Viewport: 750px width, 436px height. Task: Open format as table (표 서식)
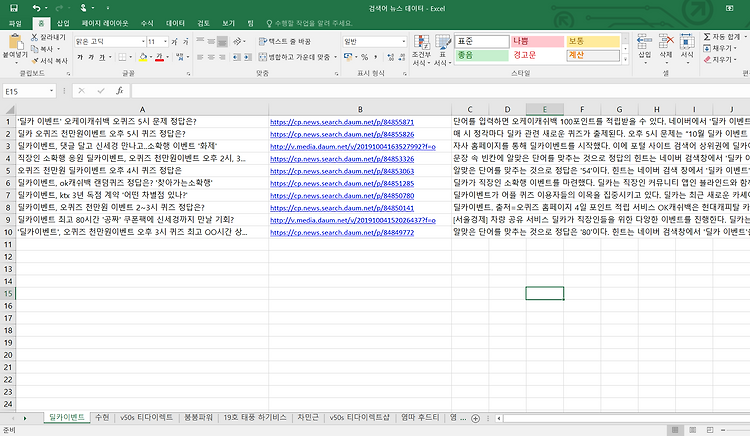pyautogui.click(x=442, y=50)
